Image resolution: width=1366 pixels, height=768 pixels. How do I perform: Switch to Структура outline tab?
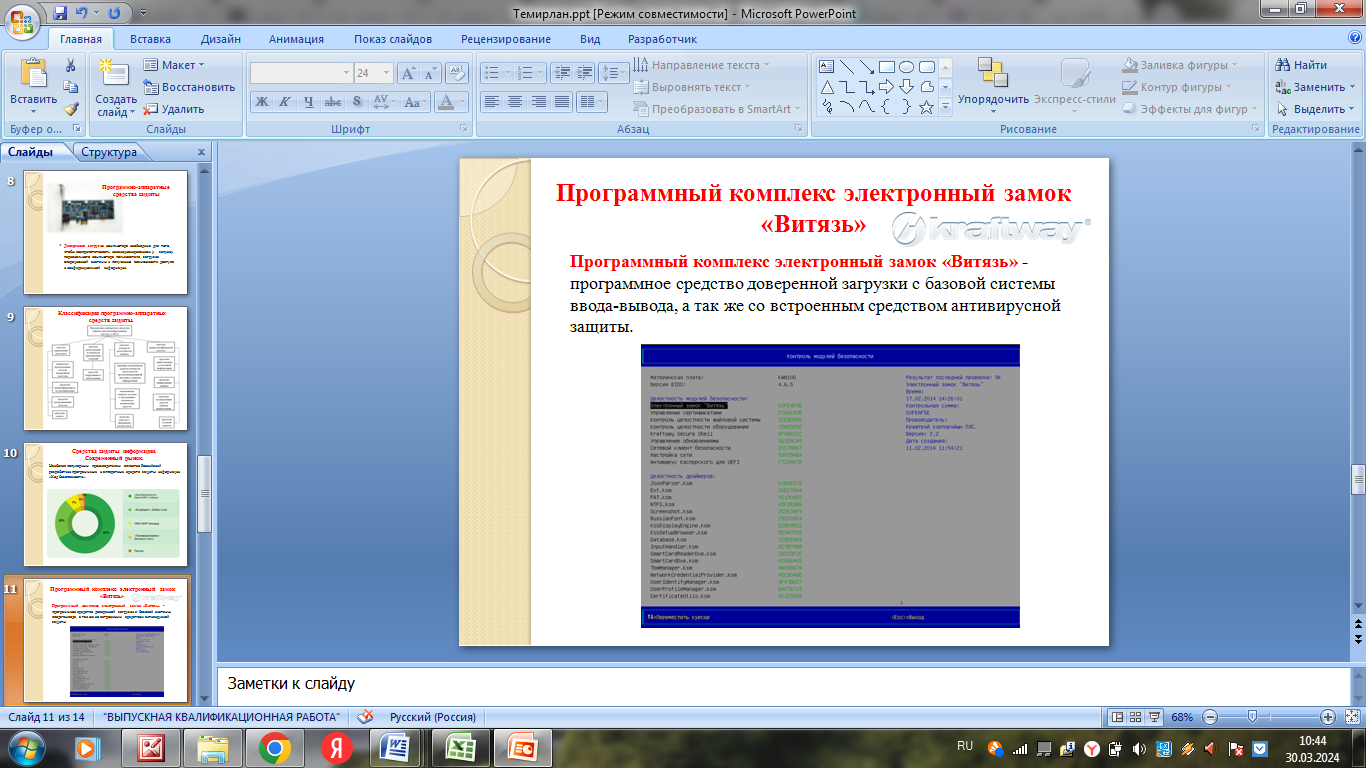109,152
